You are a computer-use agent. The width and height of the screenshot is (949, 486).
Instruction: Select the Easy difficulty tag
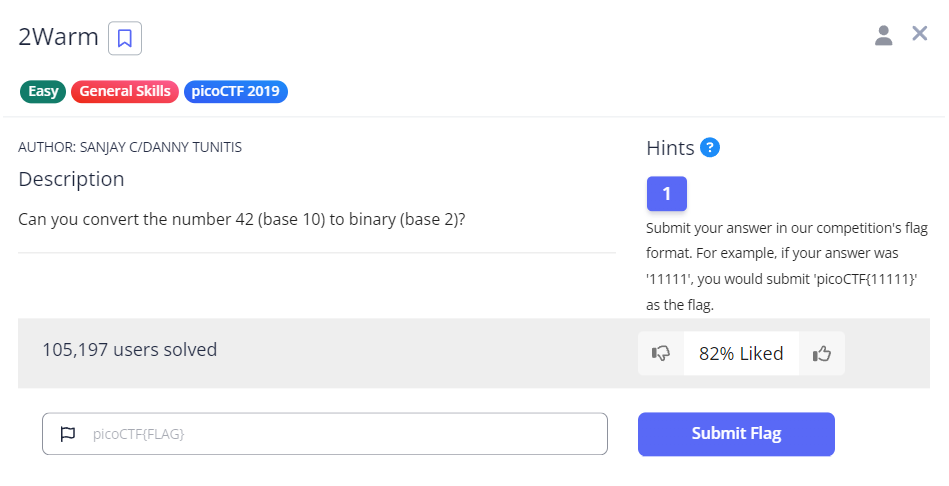click(x=43, y=92)
